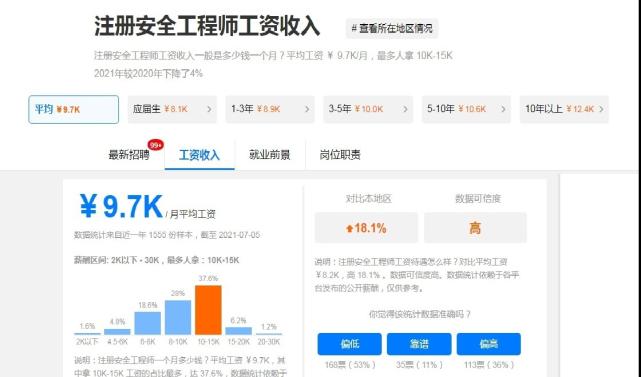Click the chevron on the 10年以上 card
The width and height of the screenshot is (641, 377).
click(x=601, y=109)
